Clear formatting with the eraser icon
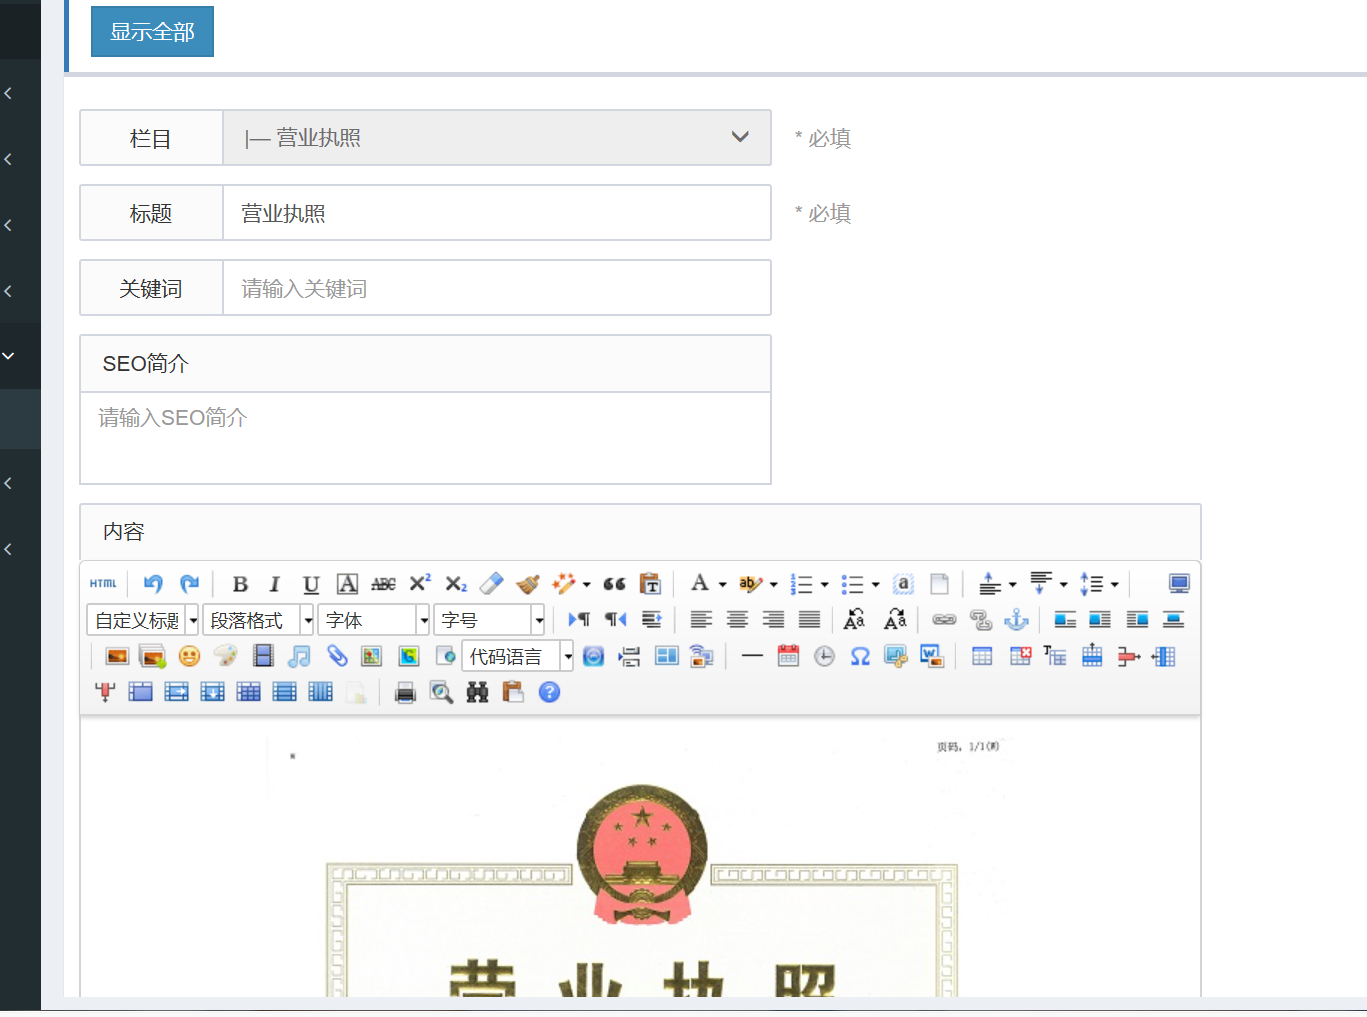This screenshot has width=1367, height=1017. pos(492,584)
